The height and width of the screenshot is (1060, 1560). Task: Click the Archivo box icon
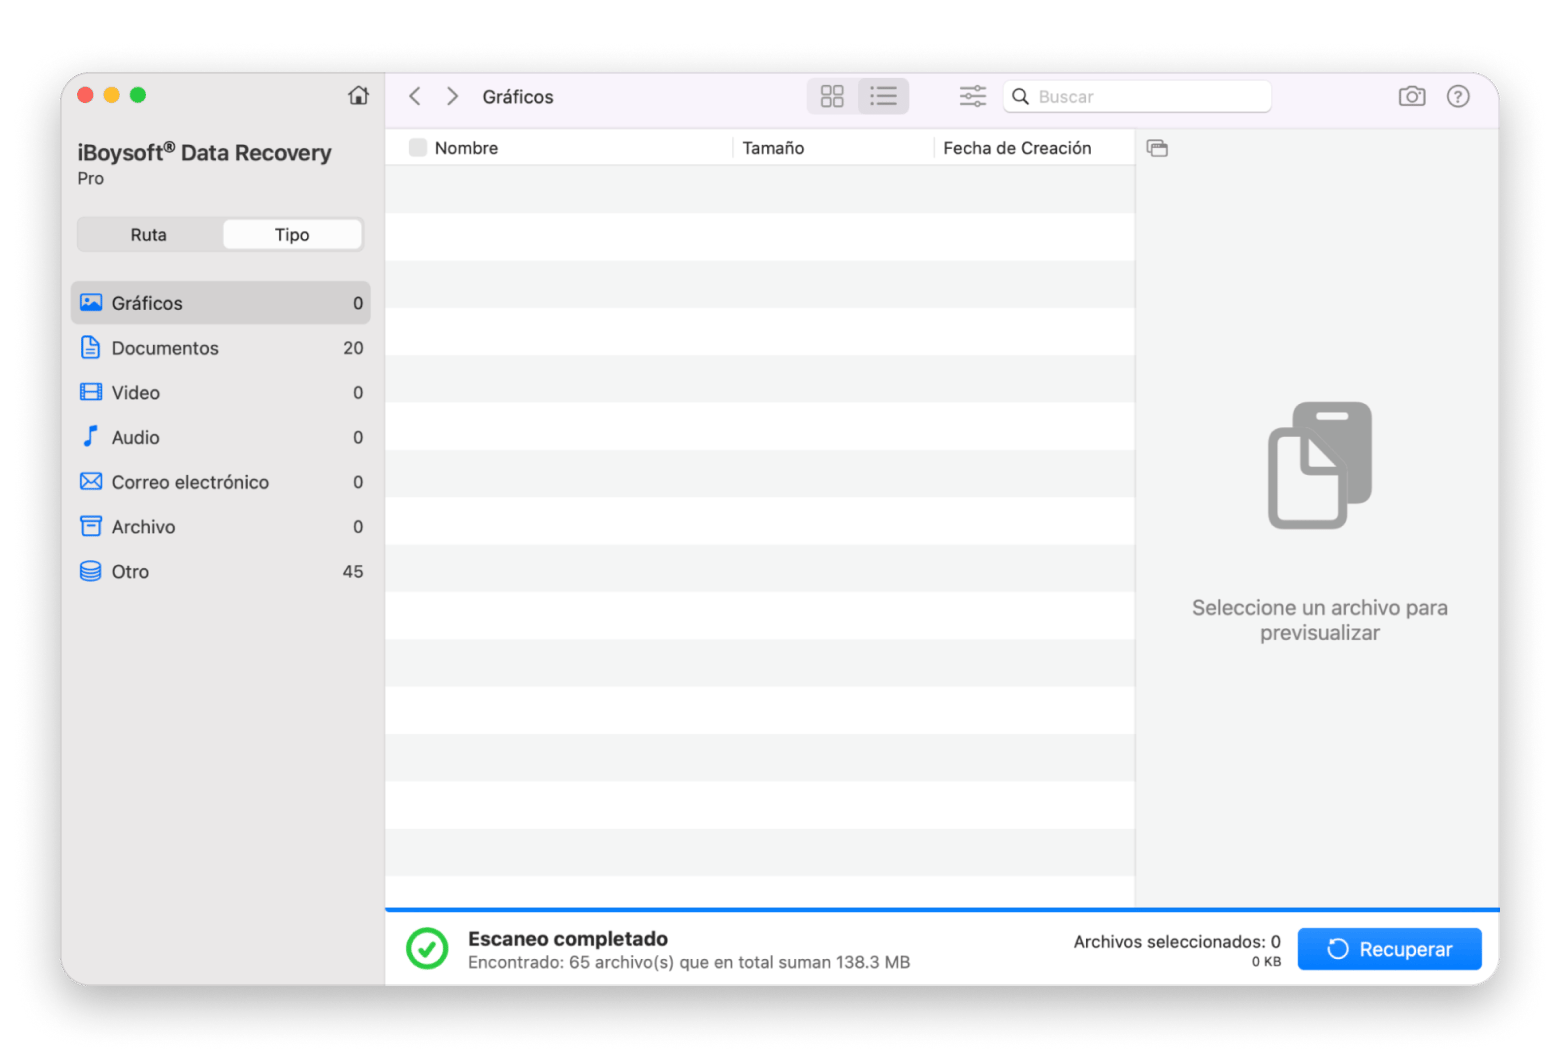[x=91, y=526]
